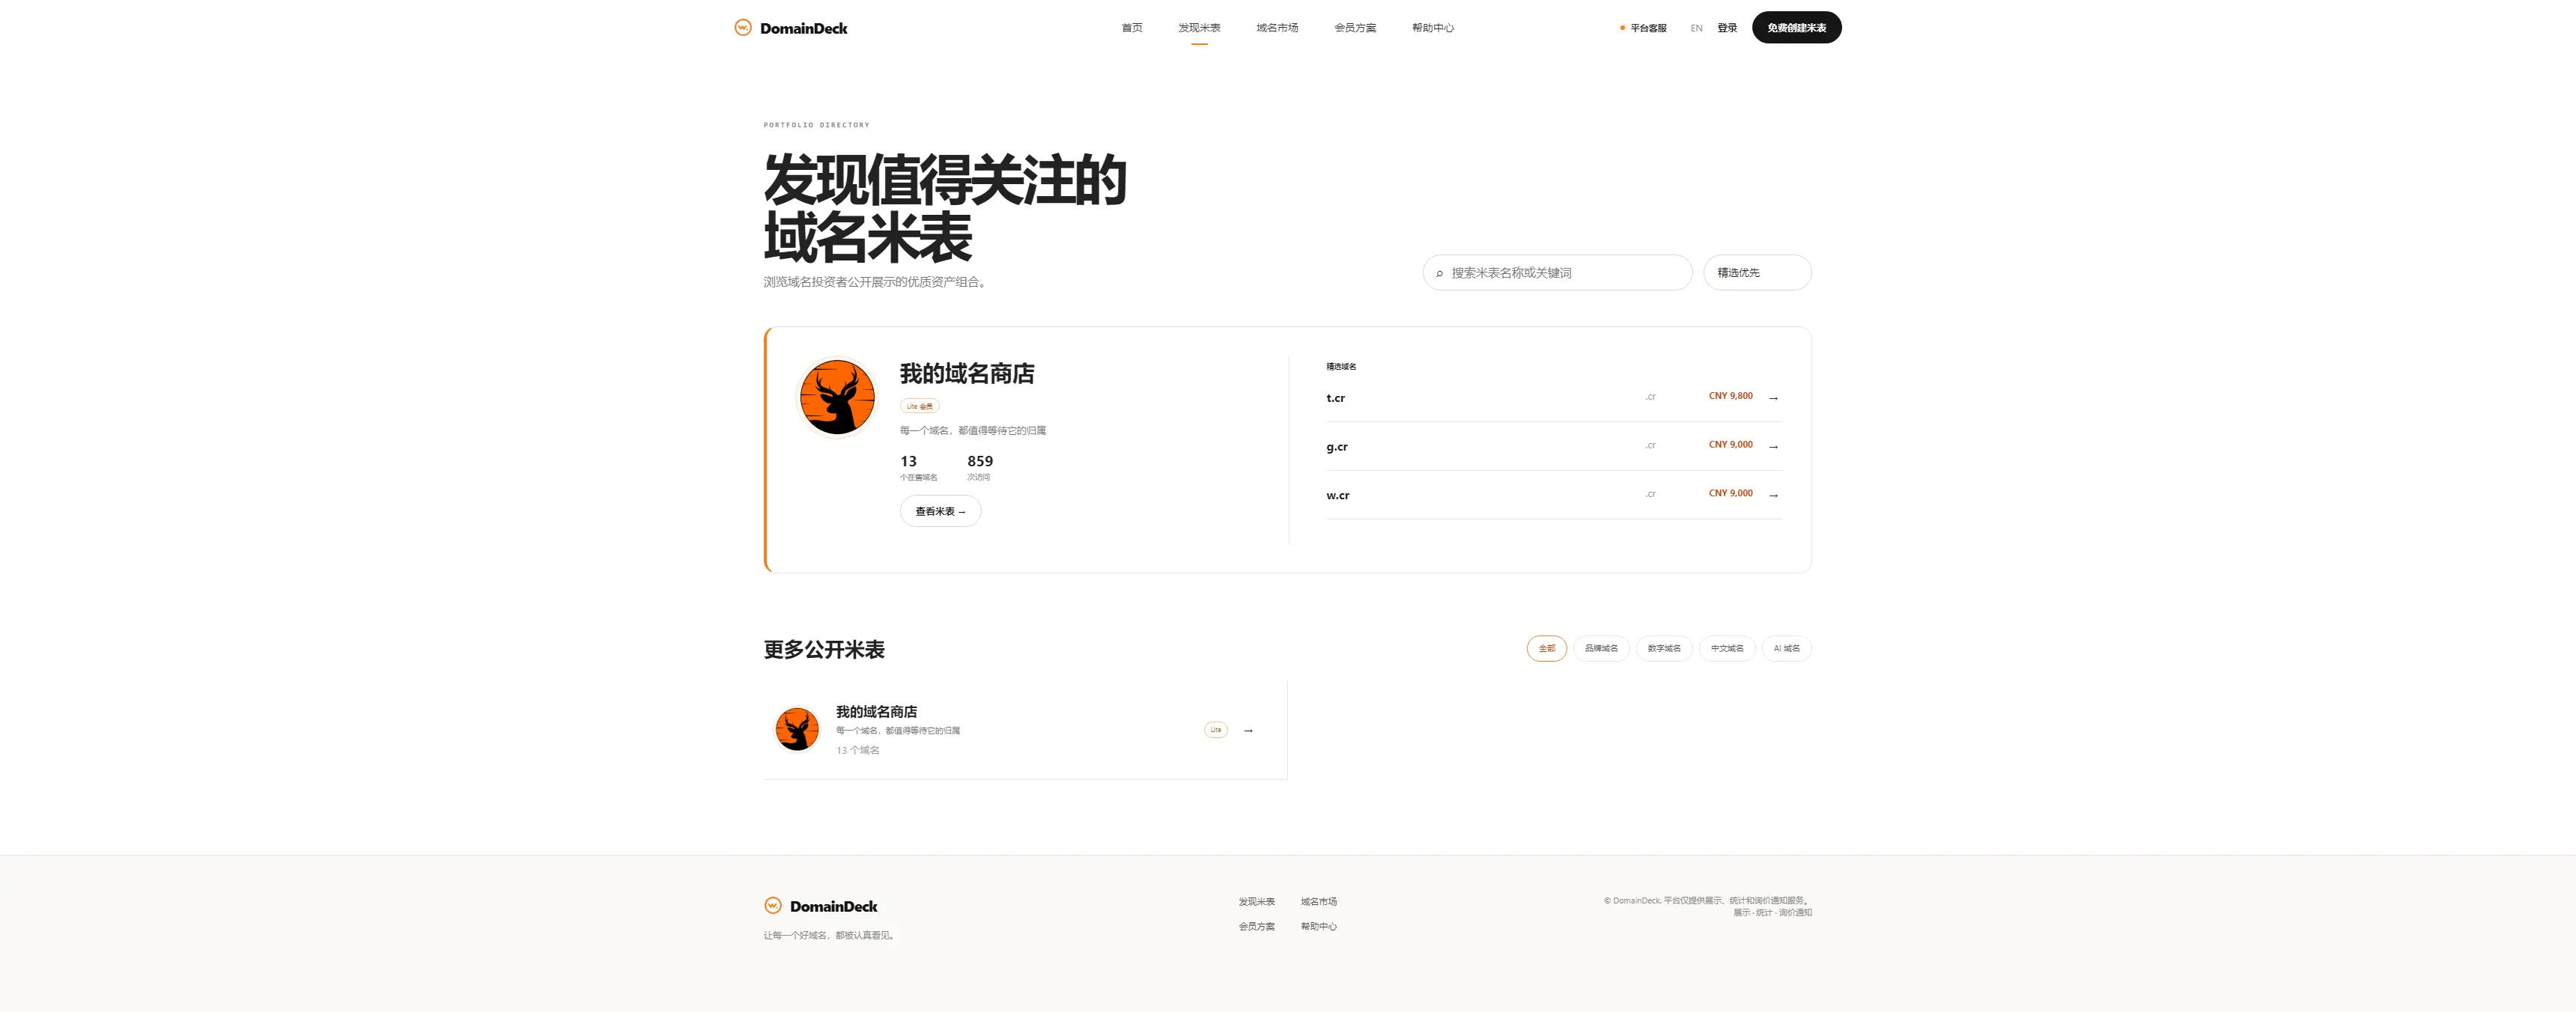
Task: Click the large deer avatar in featured card
Action: click(837, 397)
